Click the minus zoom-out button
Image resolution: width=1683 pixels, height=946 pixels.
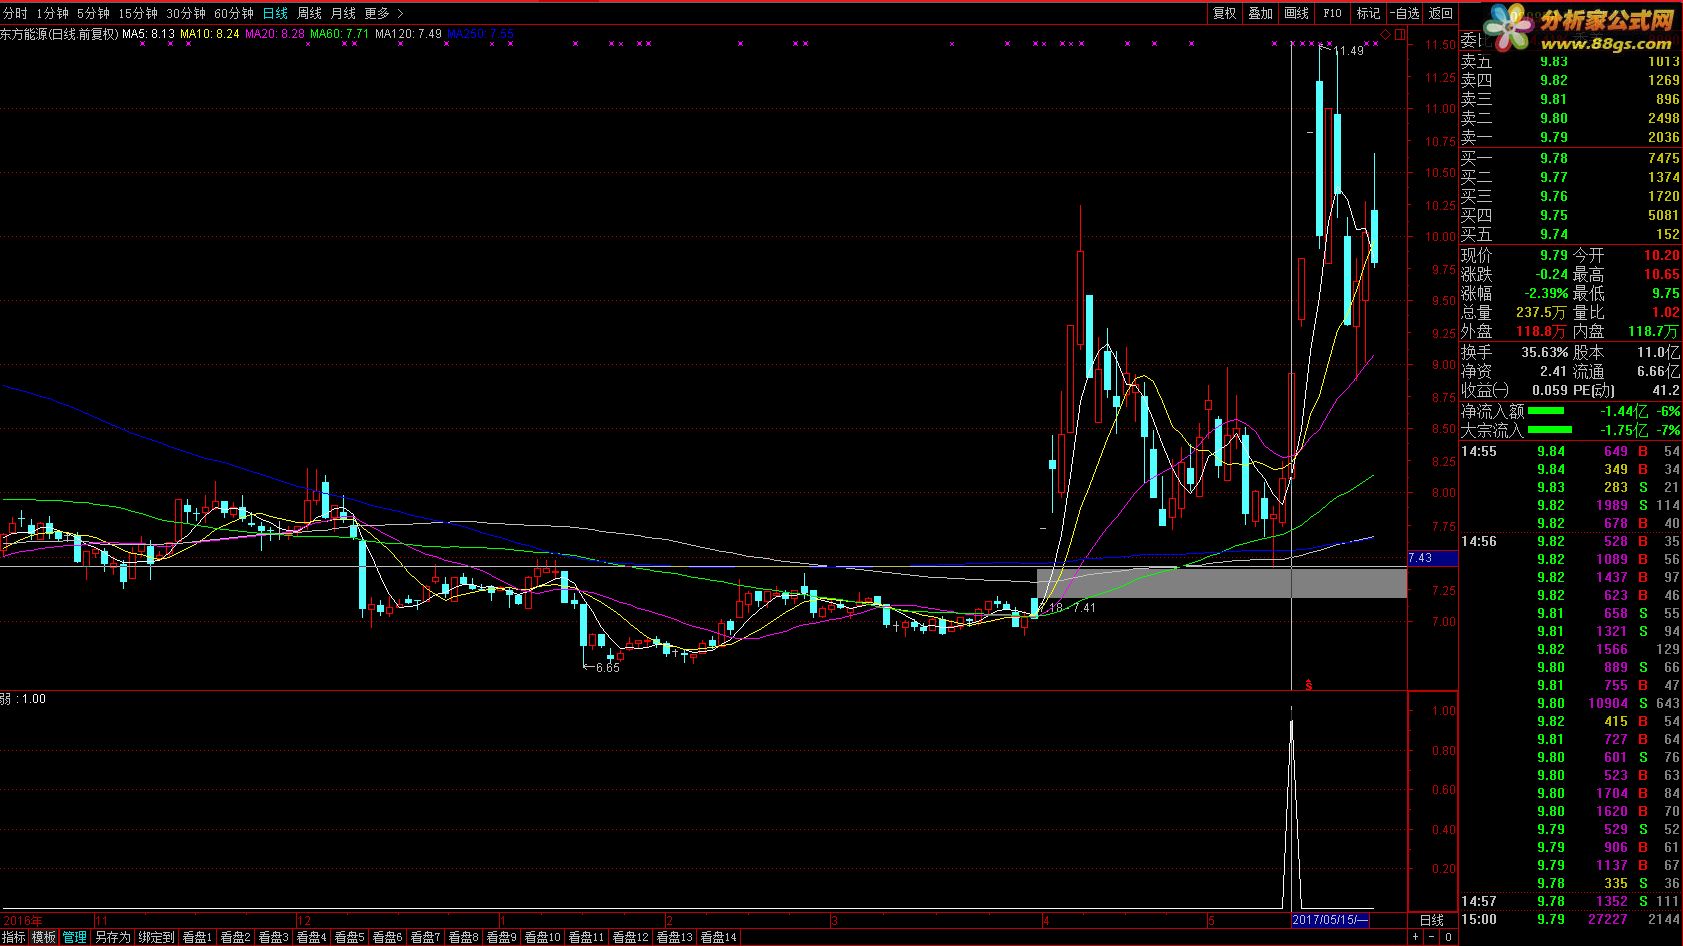coord(1432,937)
